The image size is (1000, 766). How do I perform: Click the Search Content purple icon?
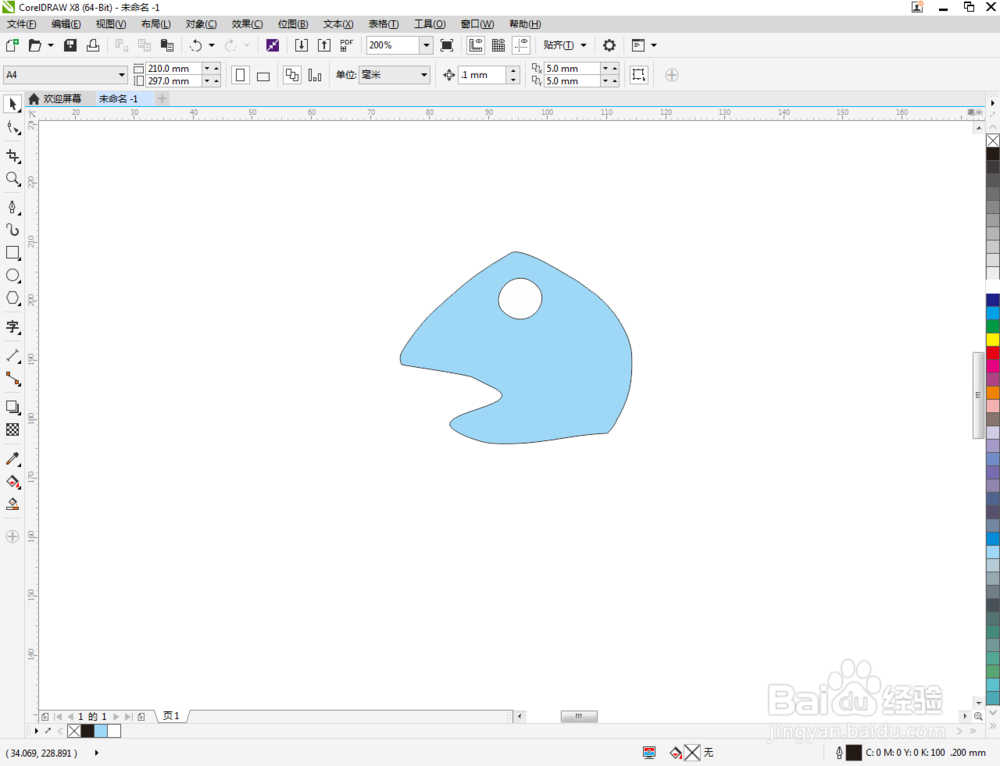click(272, 45)
